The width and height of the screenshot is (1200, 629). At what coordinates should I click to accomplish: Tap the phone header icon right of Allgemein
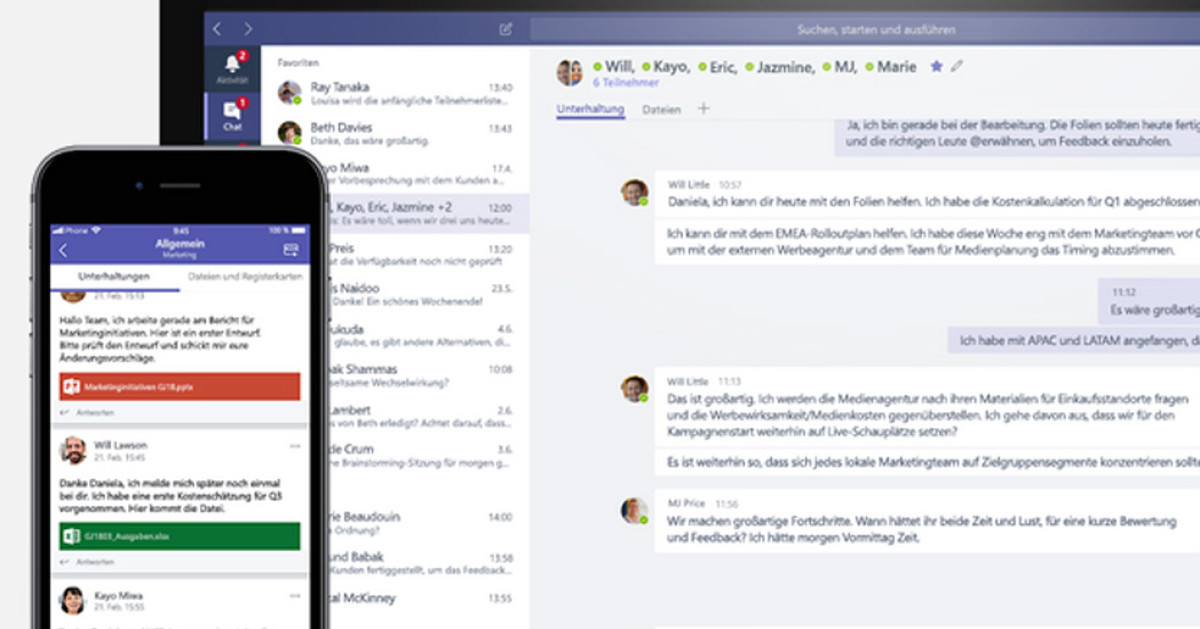pyautogui.click(x=291, y=250)
